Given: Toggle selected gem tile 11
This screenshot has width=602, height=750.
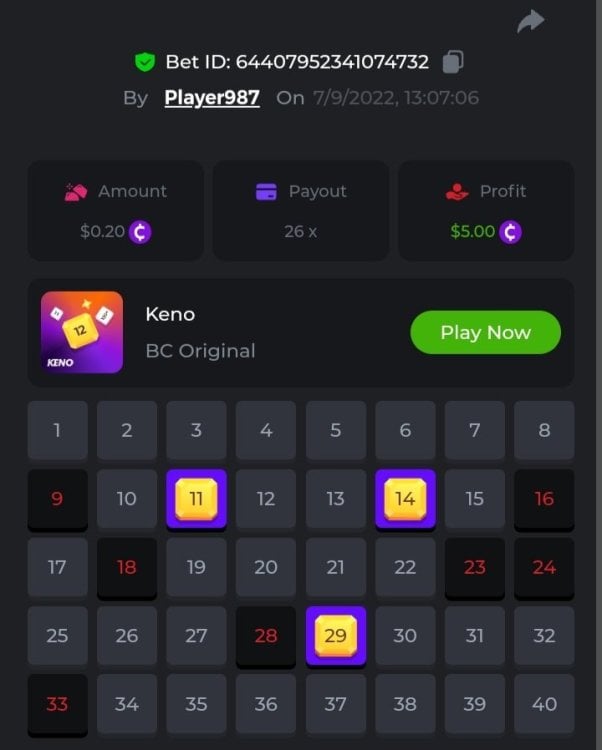Looking at the screenshot, I should (197, 499).
